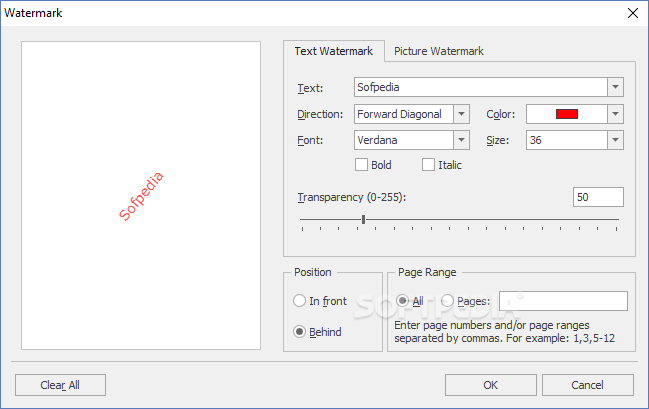Screen dimensions: 649x409
Task: Select the In front position radio button
Action: [299, 301]
